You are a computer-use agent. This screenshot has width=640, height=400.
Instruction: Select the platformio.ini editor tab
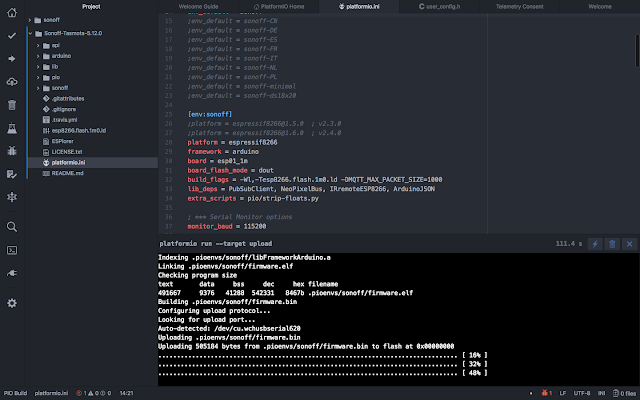tap(359, 7)
